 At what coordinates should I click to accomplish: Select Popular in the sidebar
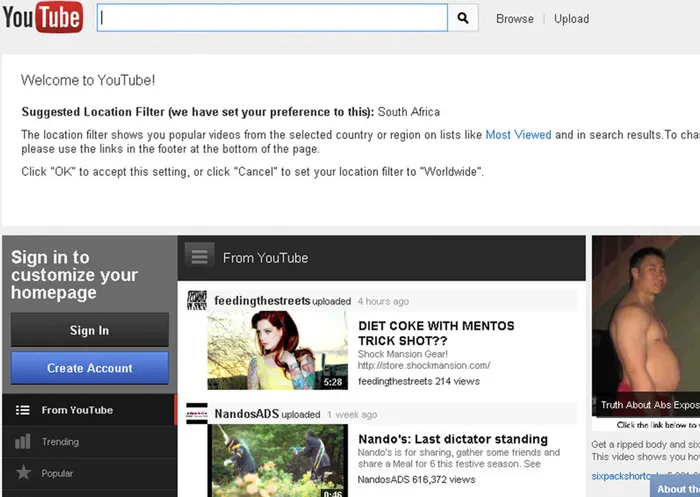coord(89,473)
